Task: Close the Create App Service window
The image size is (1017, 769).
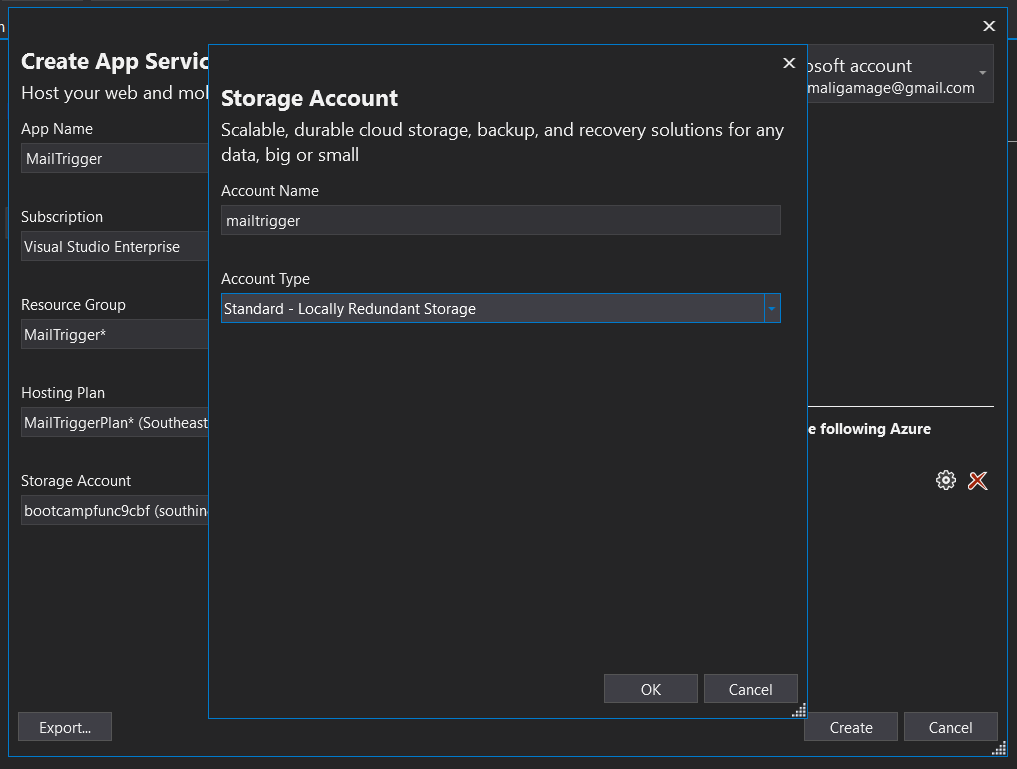Action: (988, 26)
